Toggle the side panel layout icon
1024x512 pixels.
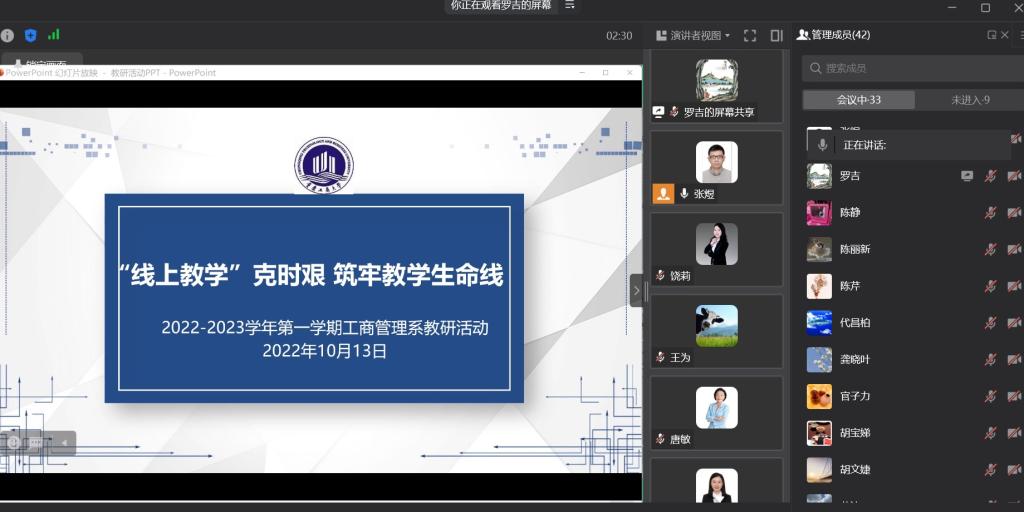pos(776,35)
